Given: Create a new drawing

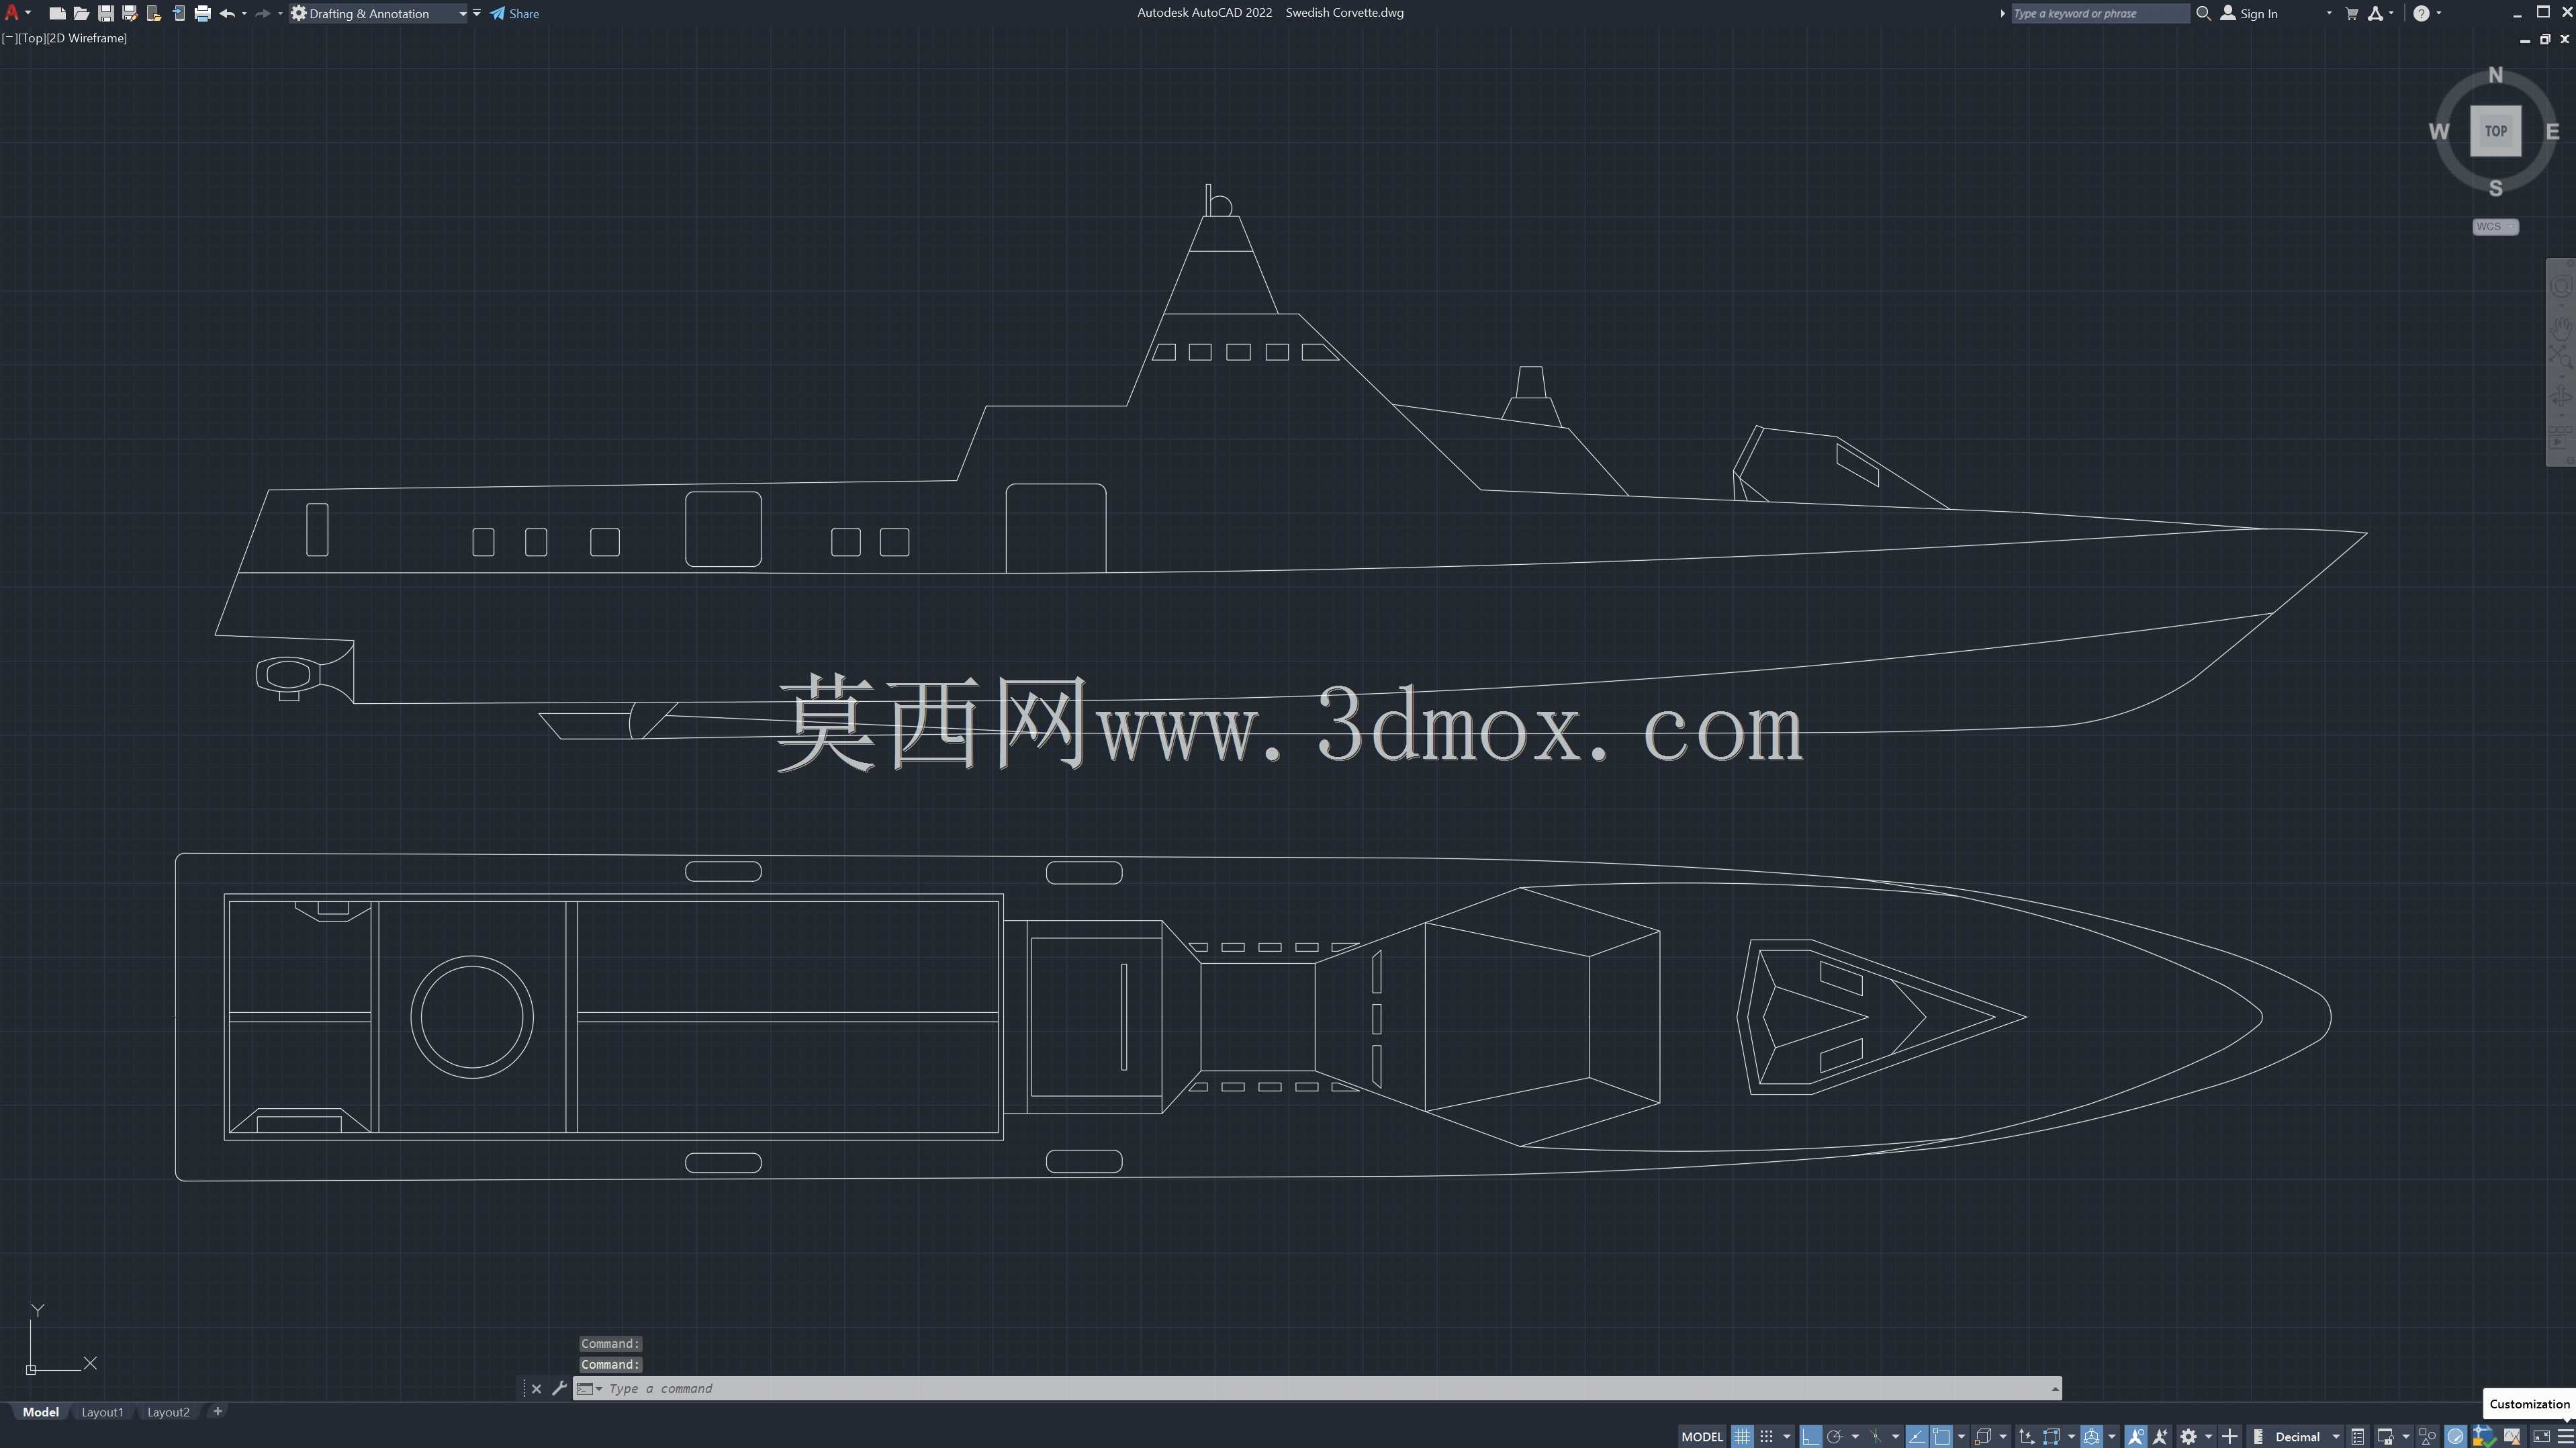Looking at the screenshot, I should (57, 14).
